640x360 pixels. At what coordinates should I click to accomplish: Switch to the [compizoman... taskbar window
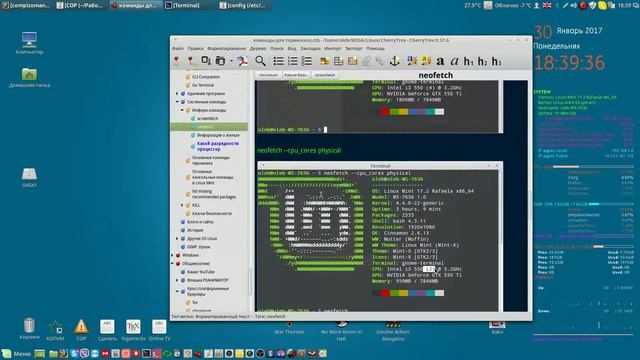[x=26, y=5]
